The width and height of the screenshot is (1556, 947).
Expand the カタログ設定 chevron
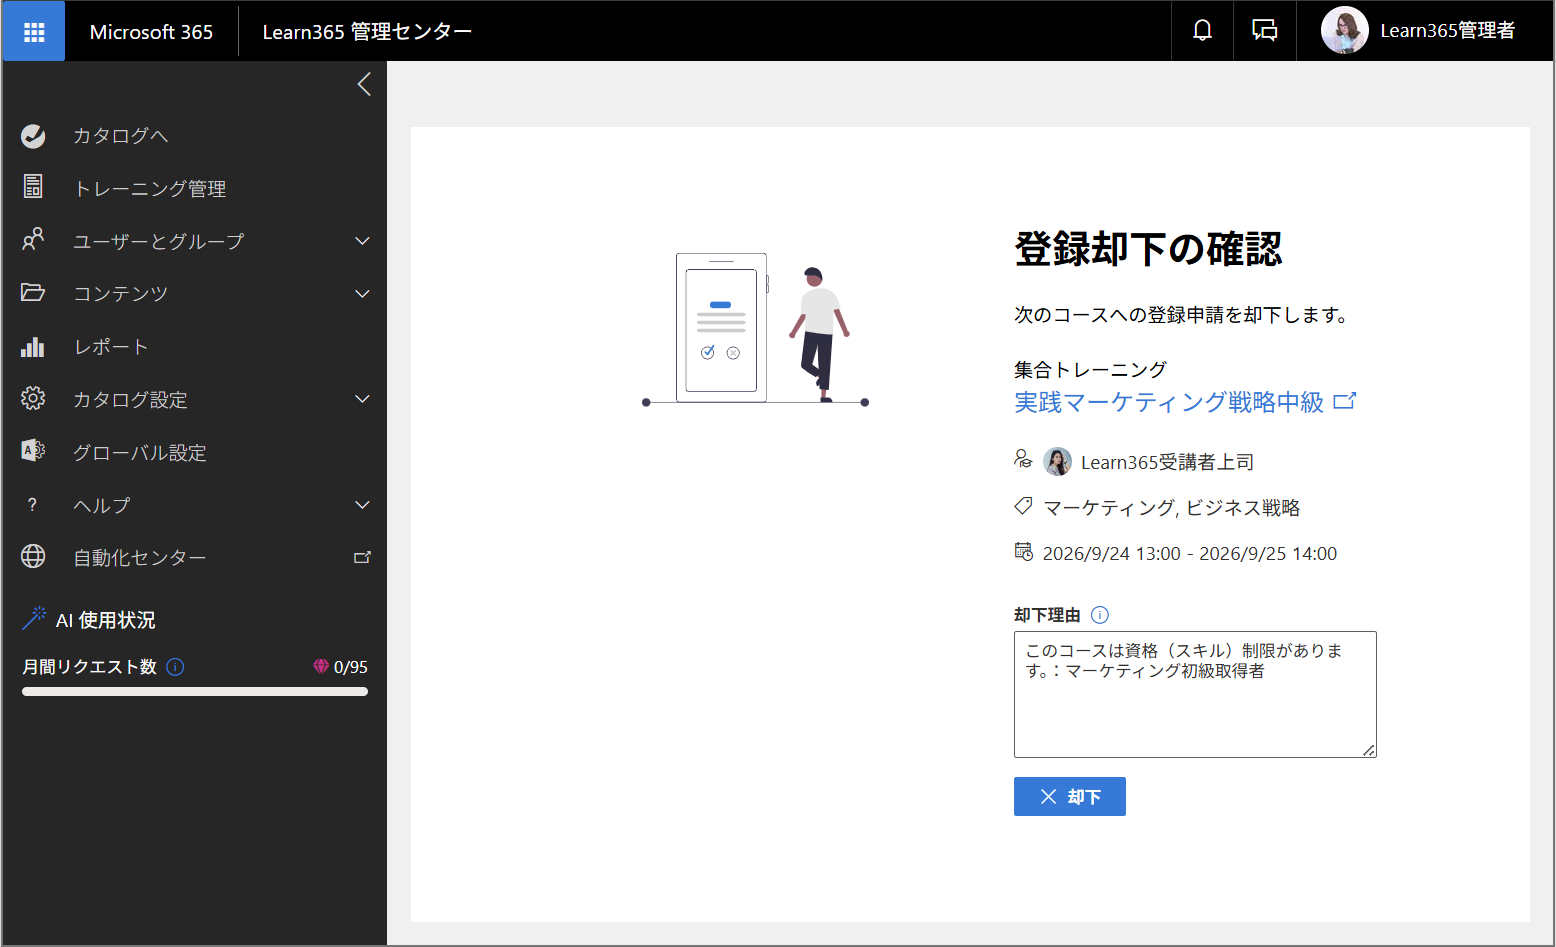363,399
